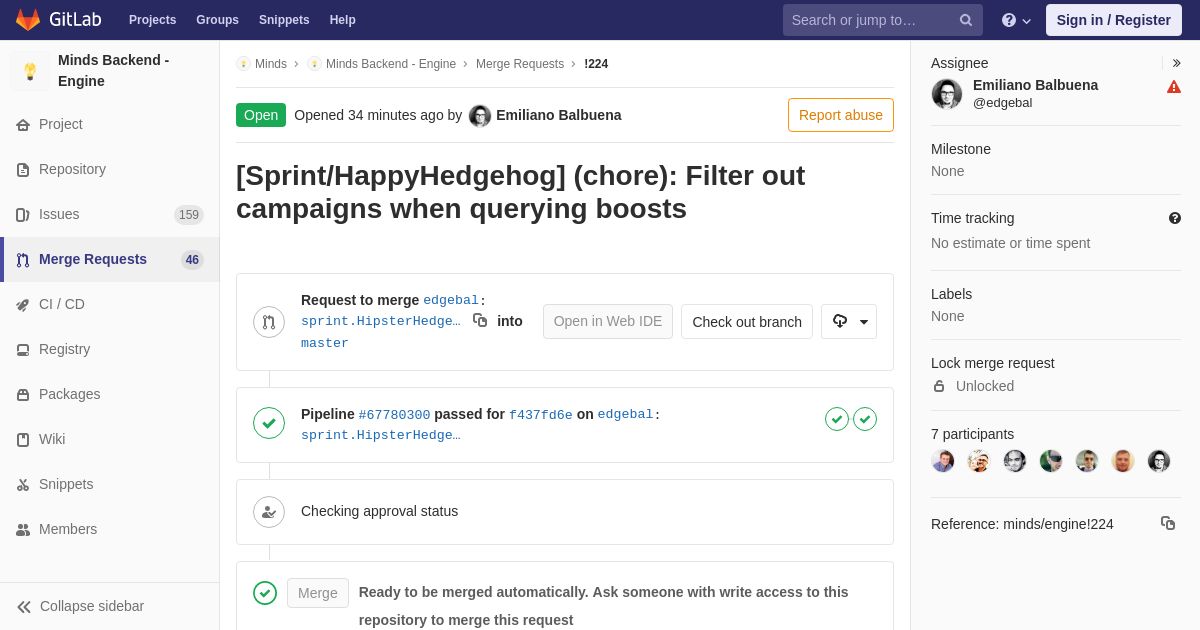Click the Packages icon in sidebar
This screenshot has height=630, width=1200.
23,395
